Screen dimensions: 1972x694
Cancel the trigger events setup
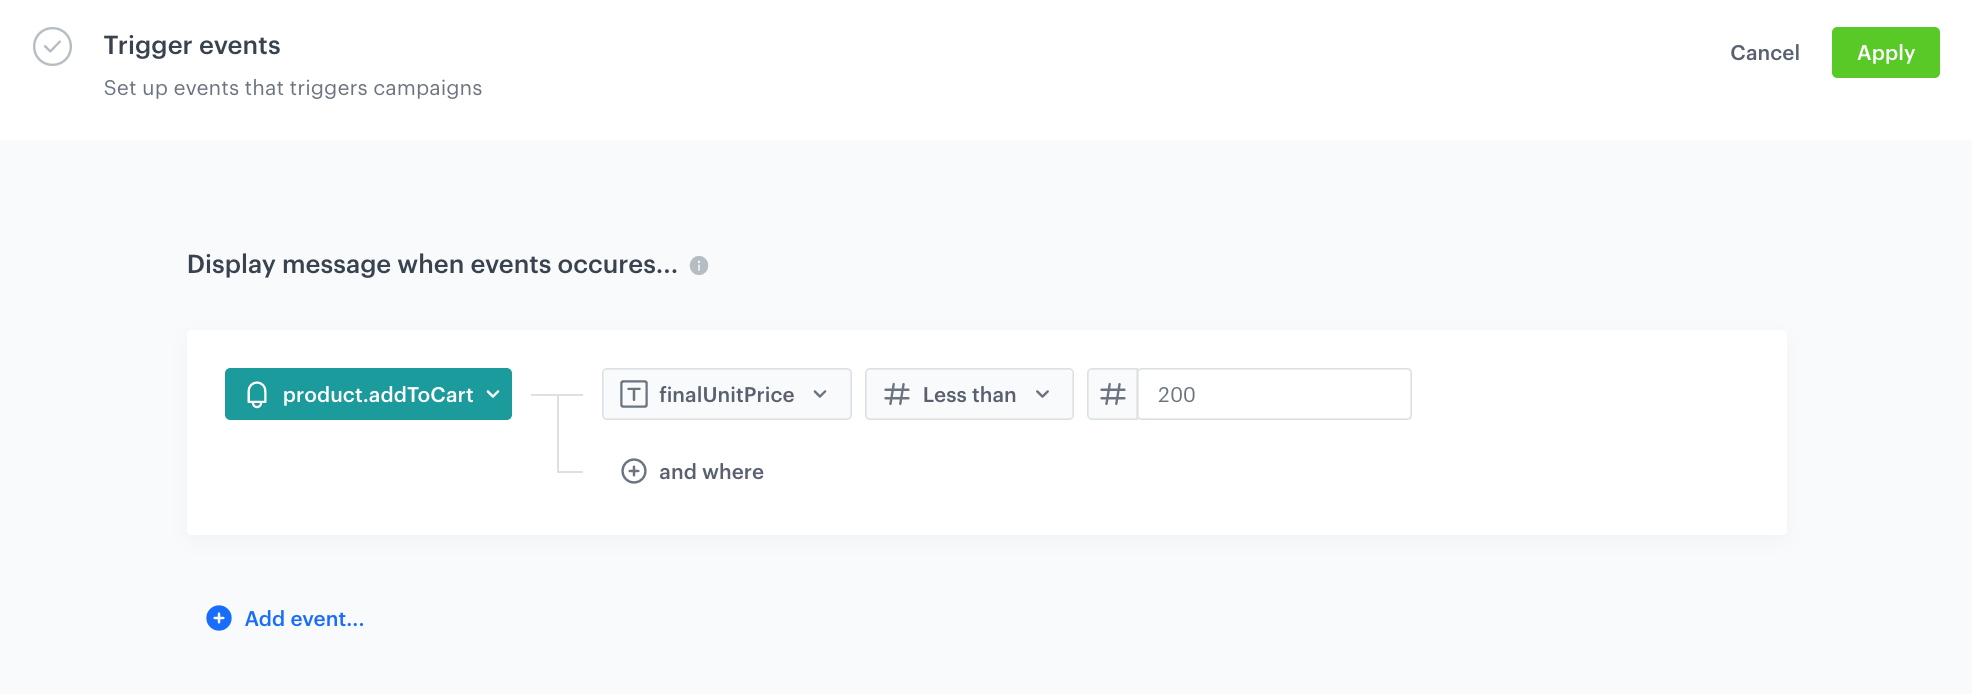(x=1764, y=53)
